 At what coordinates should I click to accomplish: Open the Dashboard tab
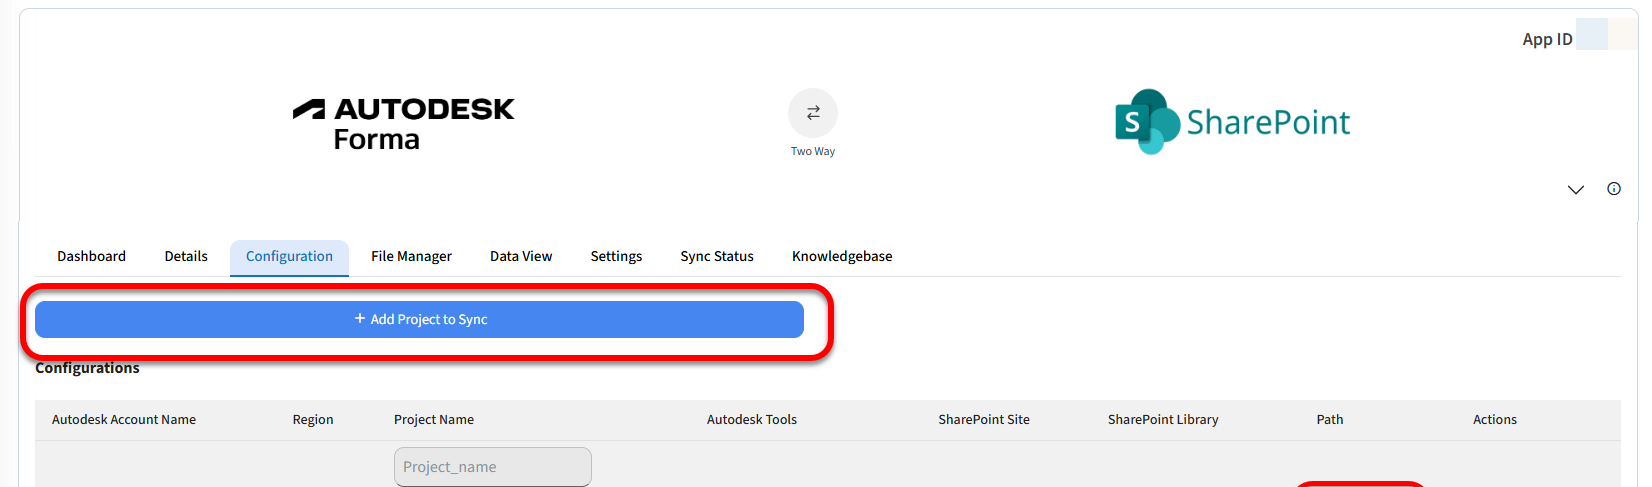(91, 257)
